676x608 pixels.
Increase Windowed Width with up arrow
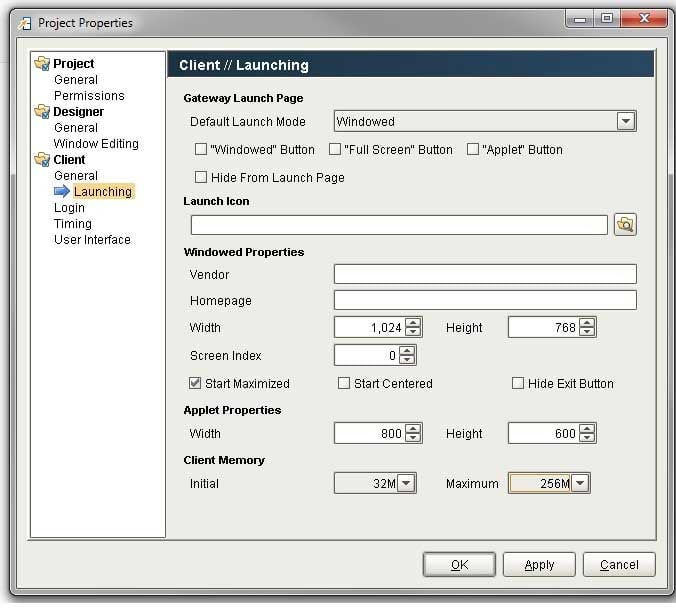point(413,322)
